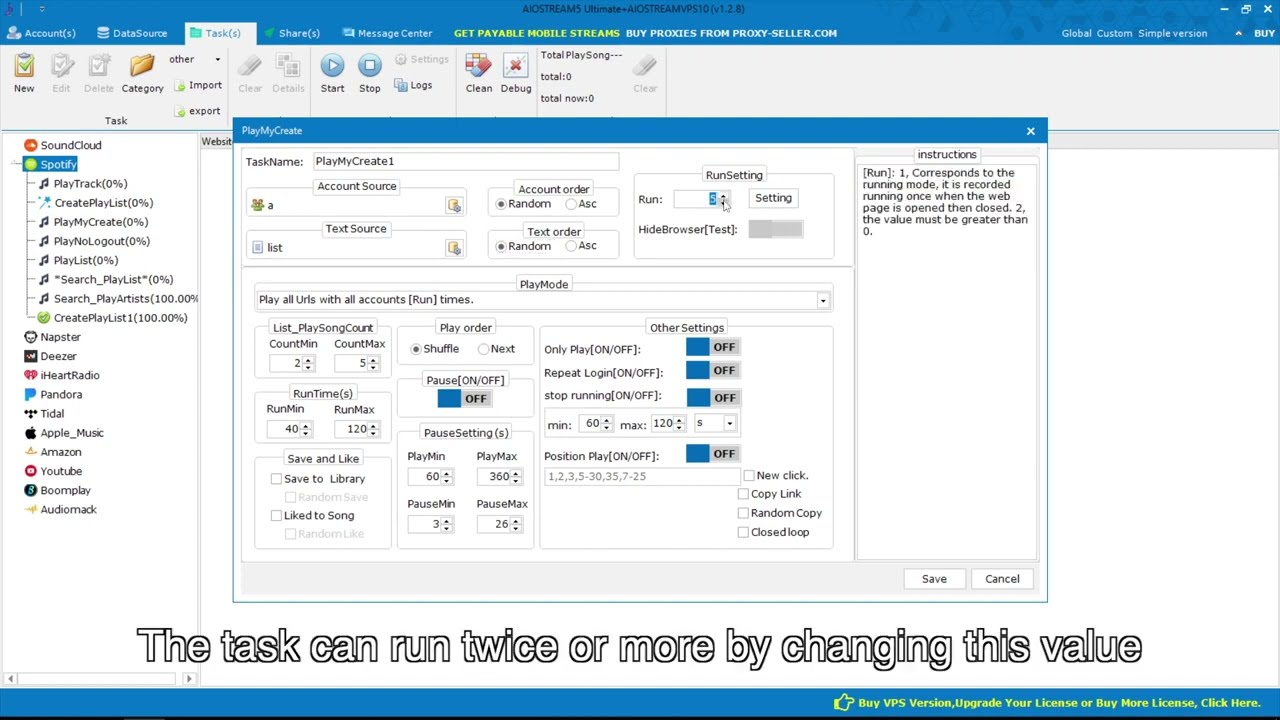Choose Asc for Account order
This screenshot has height=720, width=1280.
(x=581, y=204)
